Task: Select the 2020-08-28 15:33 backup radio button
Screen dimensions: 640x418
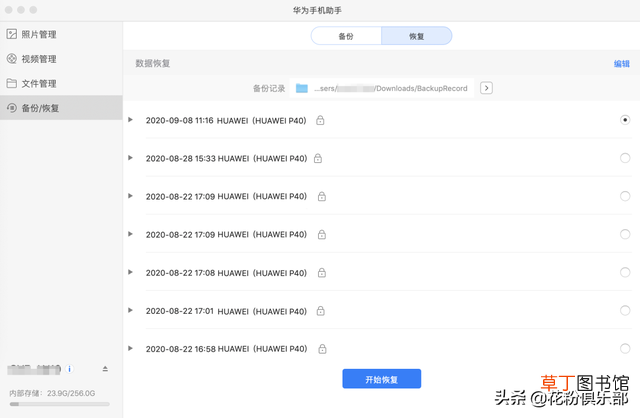Action: click(625, 158)
